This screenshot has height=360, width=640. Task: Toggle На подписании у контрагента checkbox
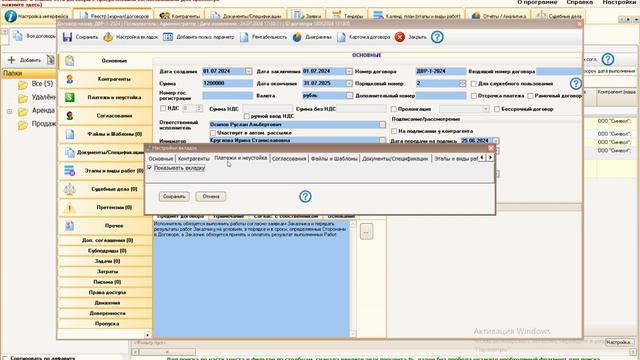394,131
